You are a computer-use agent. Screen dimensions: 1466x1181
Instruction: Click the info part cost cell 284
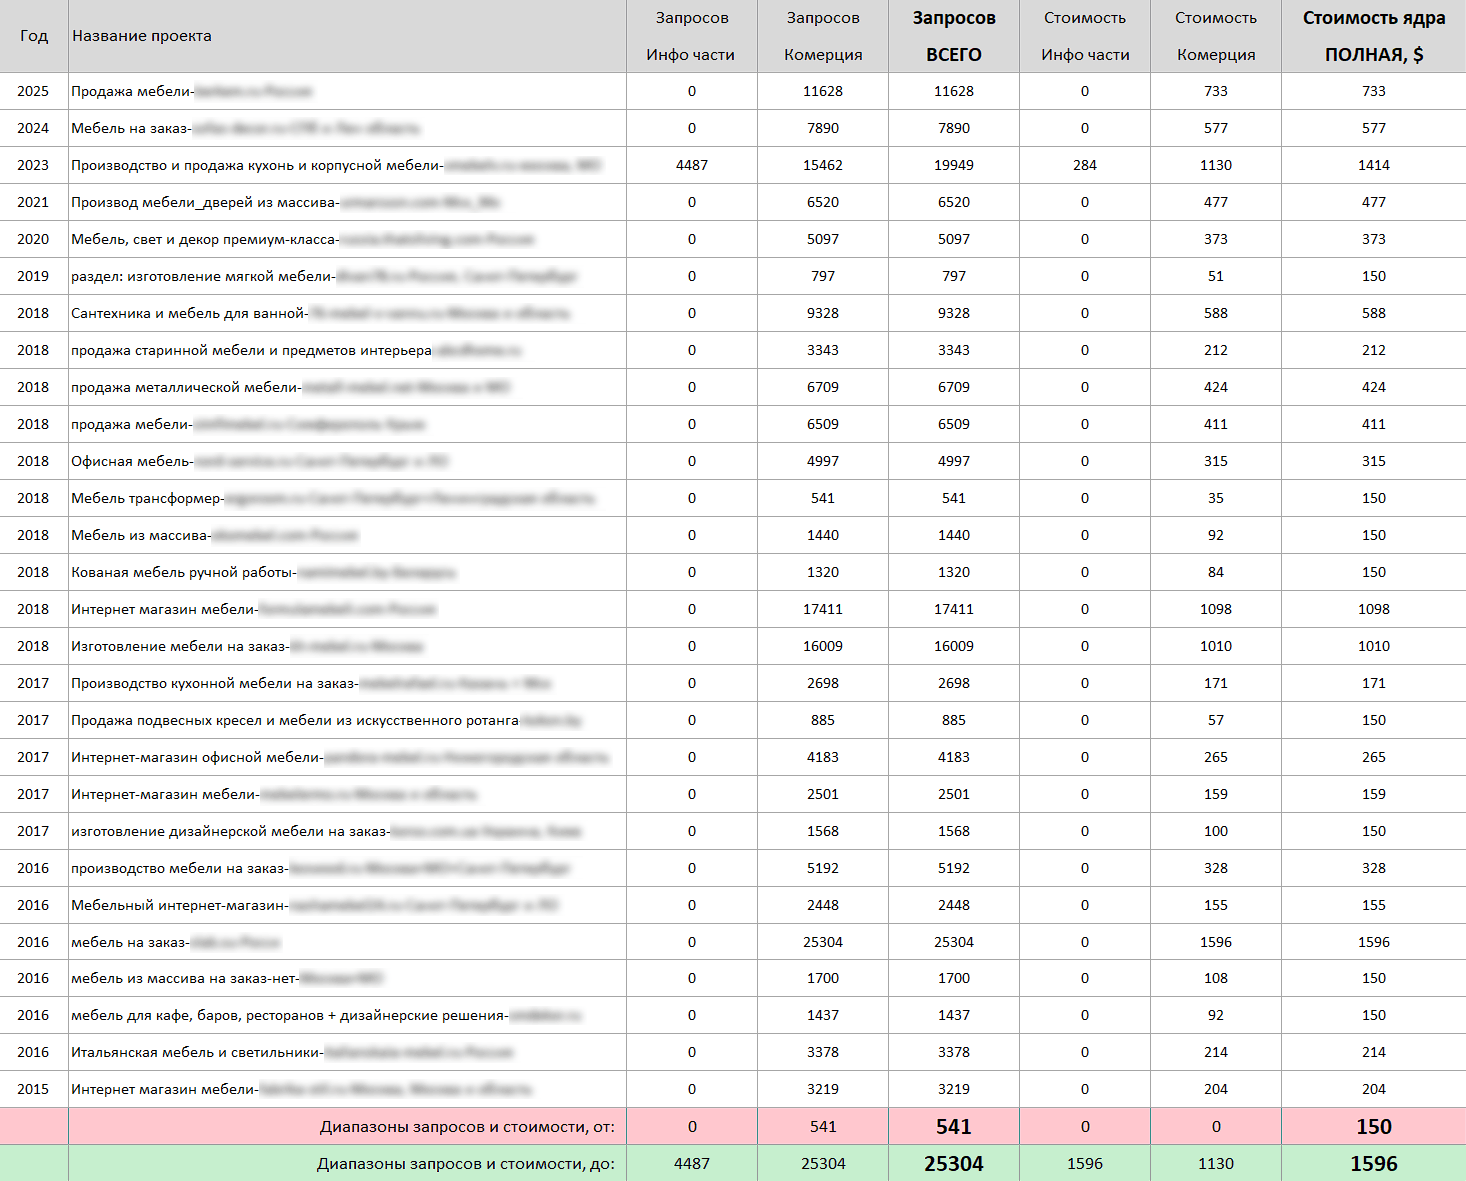pos(1084,165)
